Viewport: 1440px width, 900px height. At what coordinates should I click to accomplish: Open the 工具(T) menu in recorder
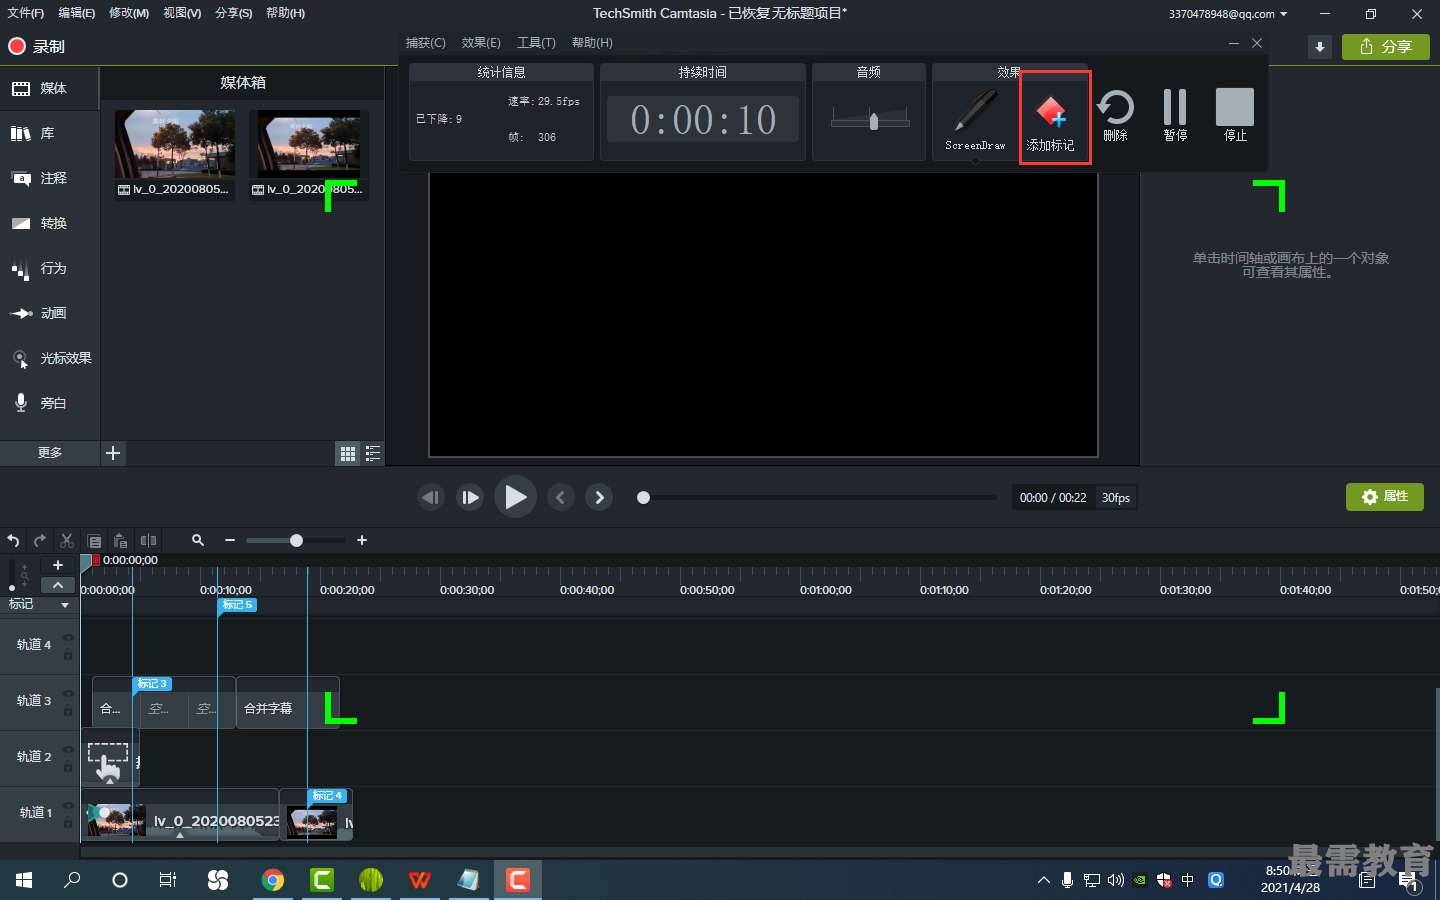pos(536,43)
